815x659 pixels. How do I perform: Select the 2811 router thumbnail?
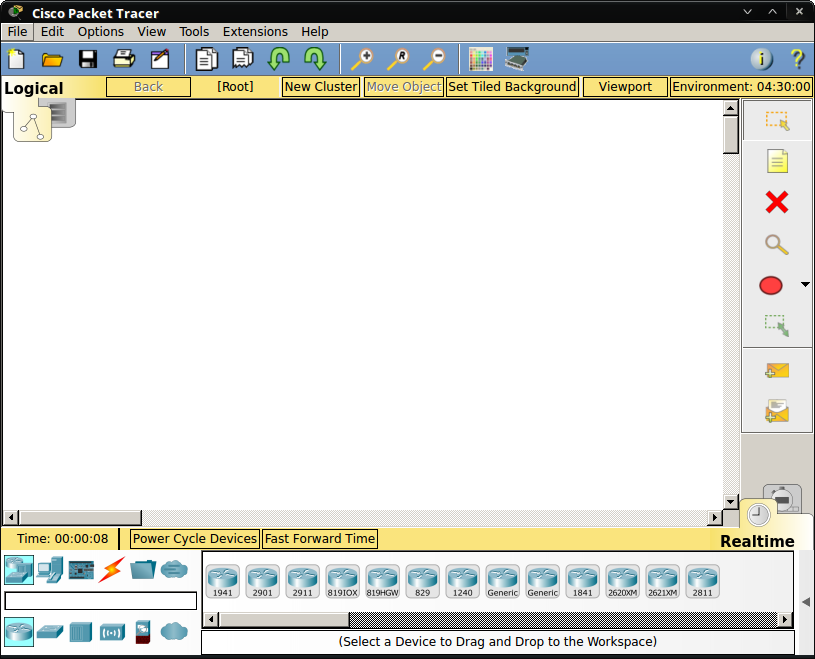click(x=703, y=580)
